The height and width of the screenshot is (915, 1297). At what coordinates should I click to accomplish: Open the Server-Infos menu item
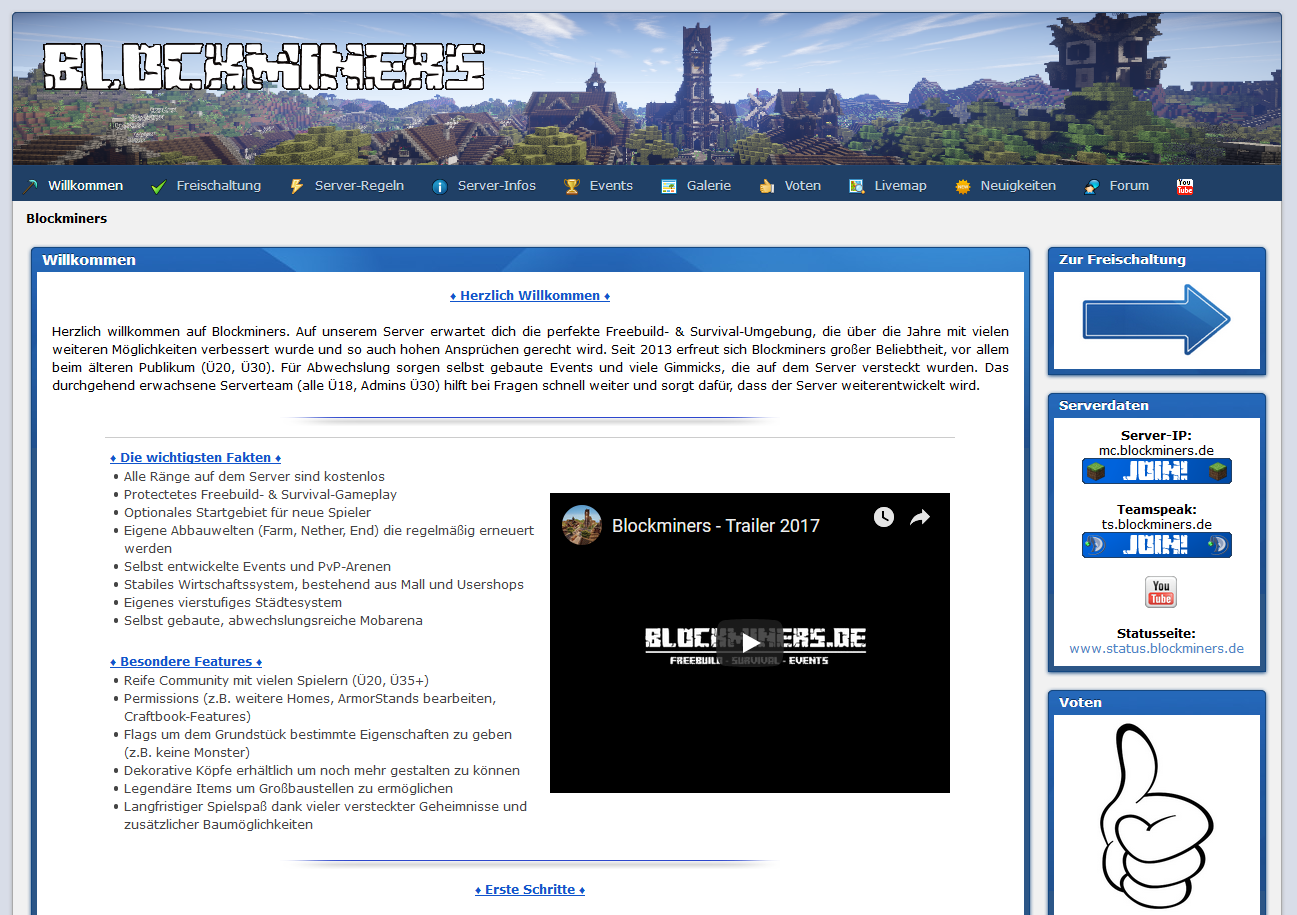tap(497, 185)
